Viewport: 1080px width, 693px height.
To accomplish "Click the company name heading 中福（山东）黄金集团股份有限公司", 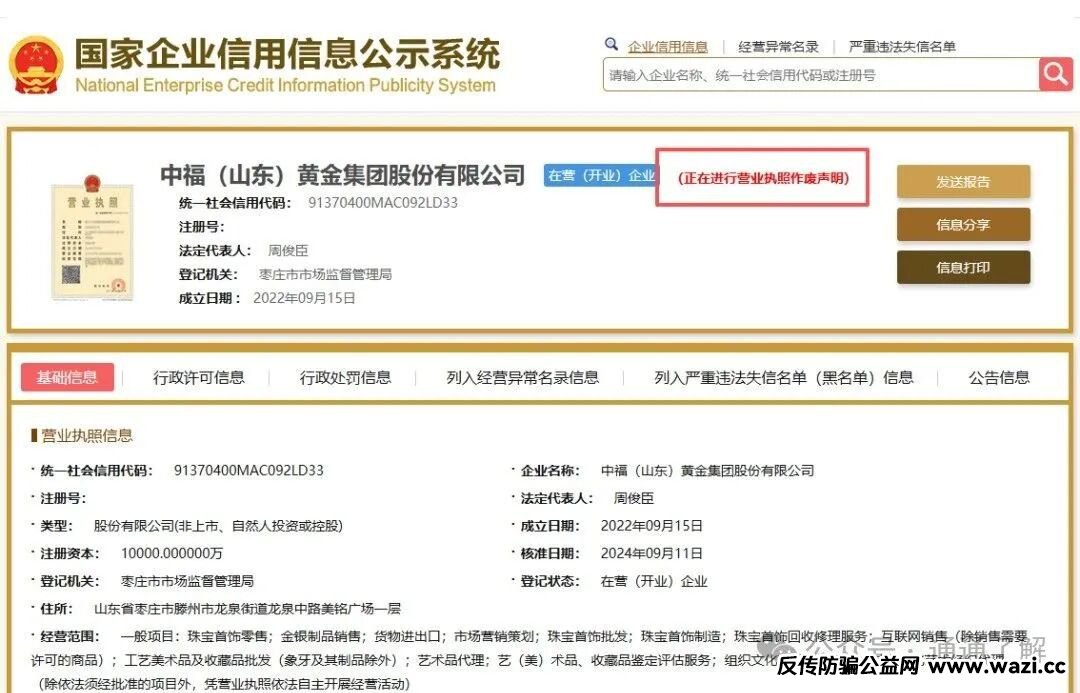I will pyautogui.click(x=342, y=175).
